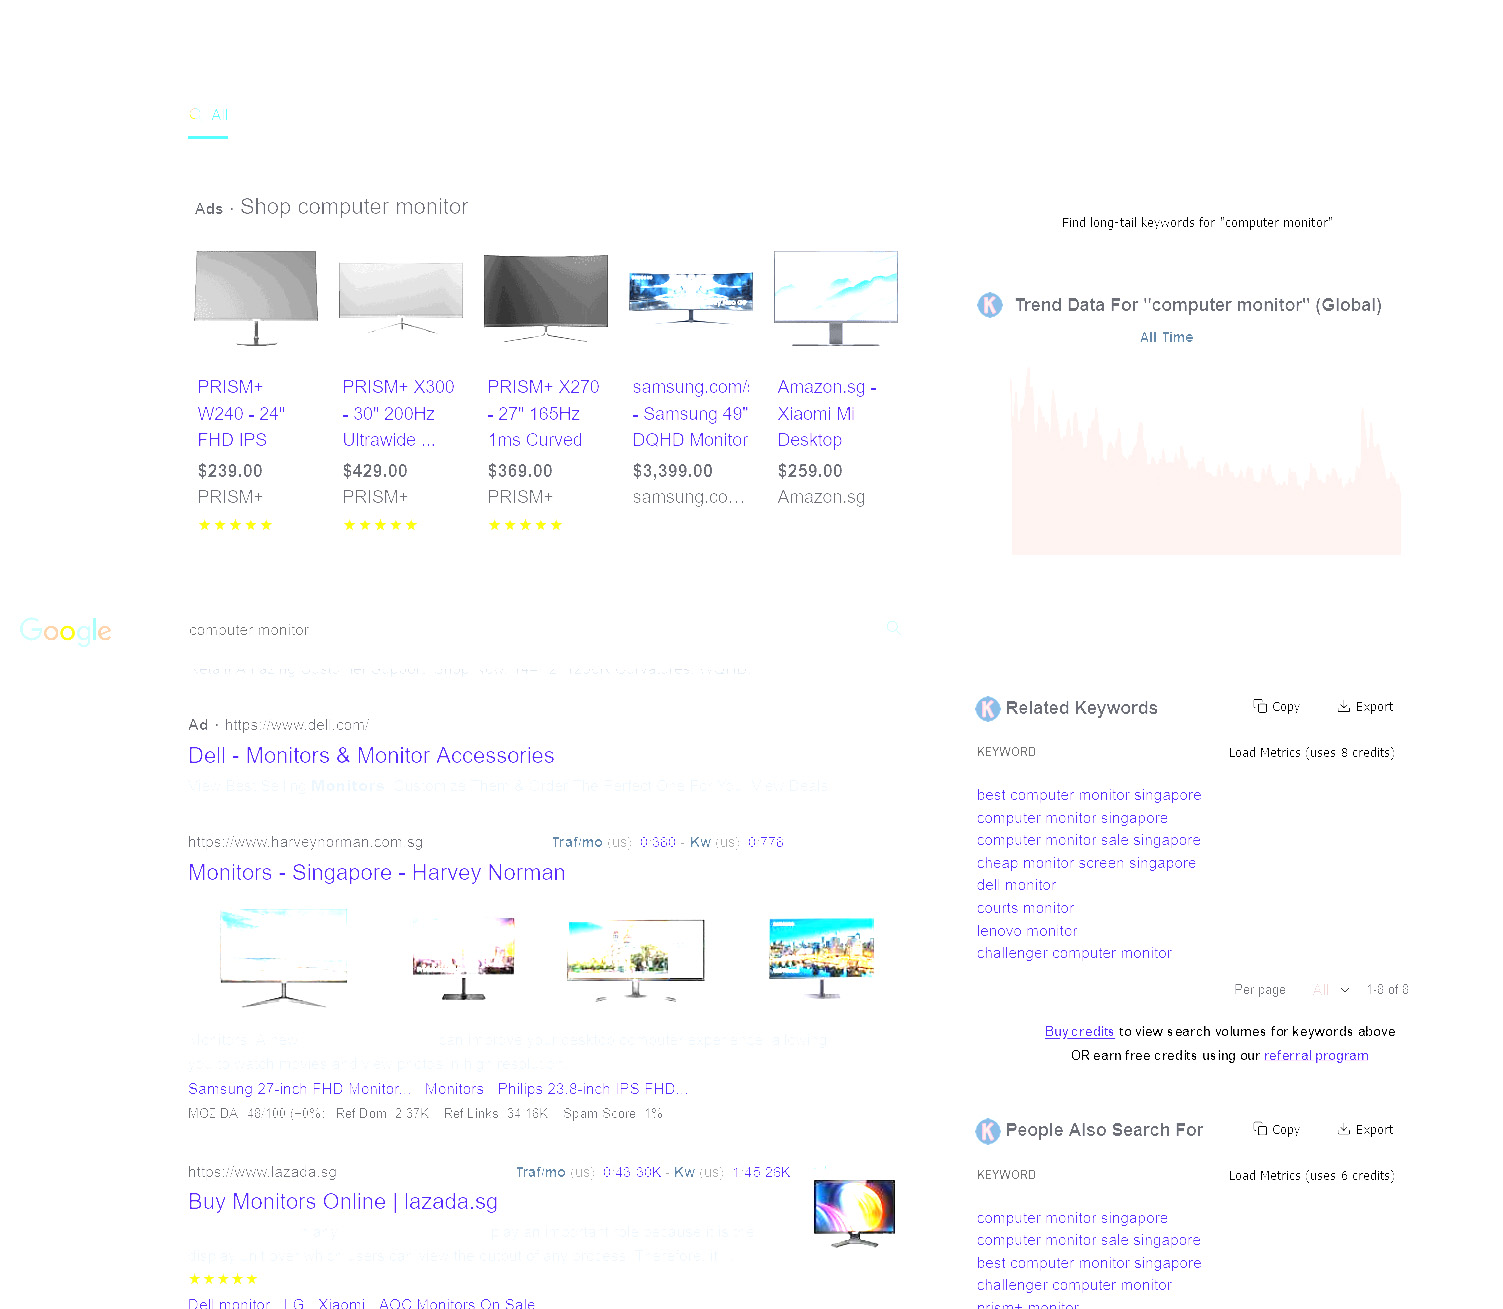
Task: Click second Harvey Norman monitor thumbnail
Action: tap(464, 958)
